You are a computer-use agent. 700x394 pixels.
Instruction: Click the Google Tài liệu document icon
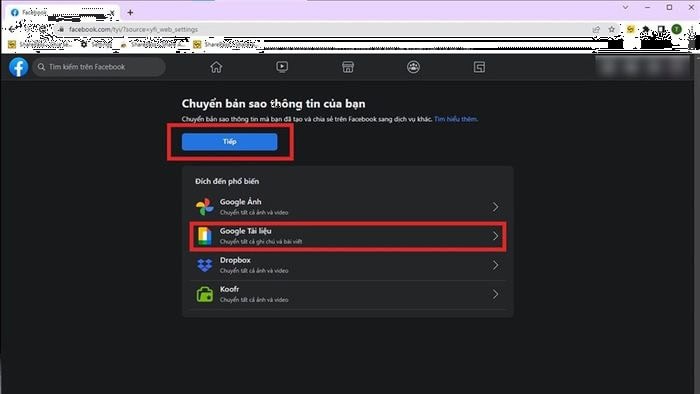coord(204,236)
